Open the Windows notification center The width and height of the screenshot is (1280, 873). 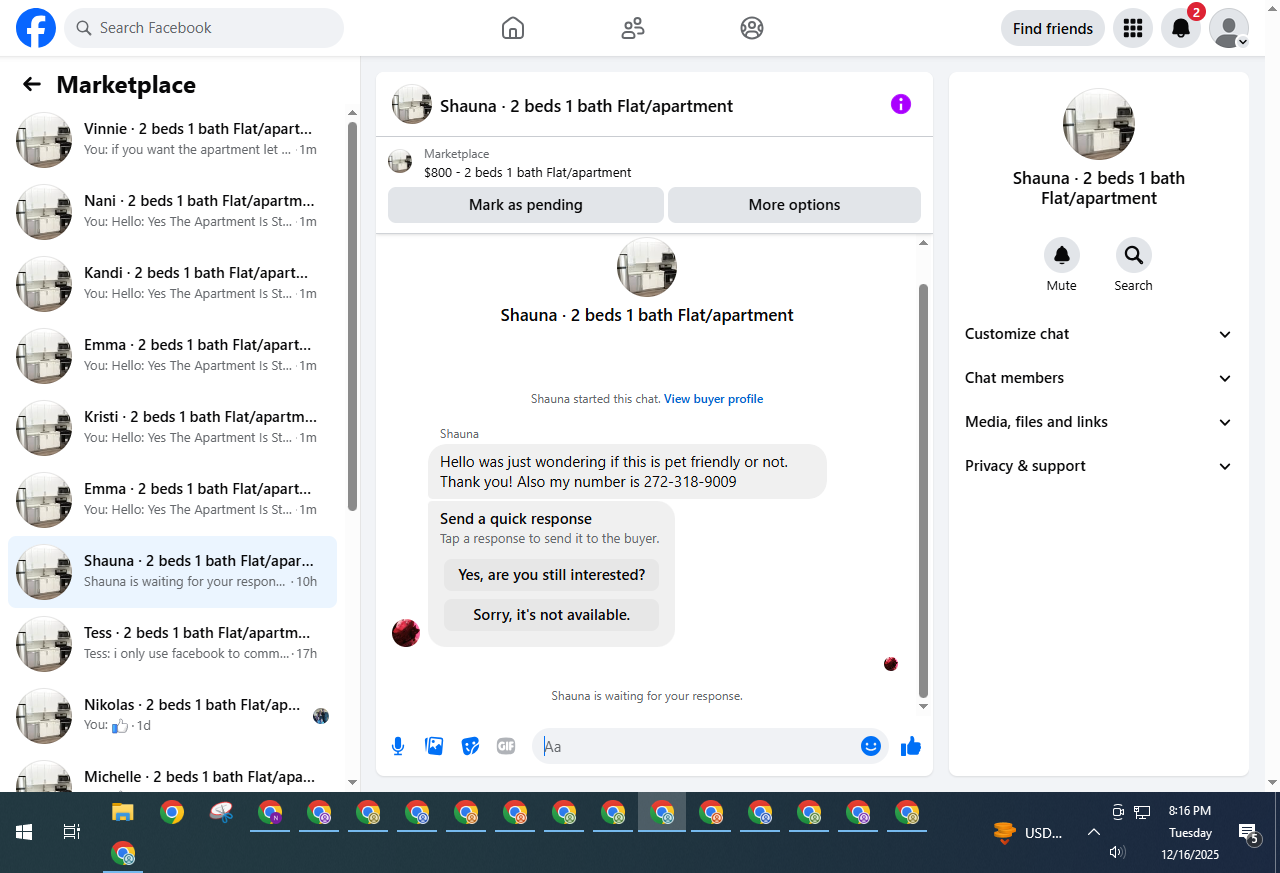(1248, 833)
